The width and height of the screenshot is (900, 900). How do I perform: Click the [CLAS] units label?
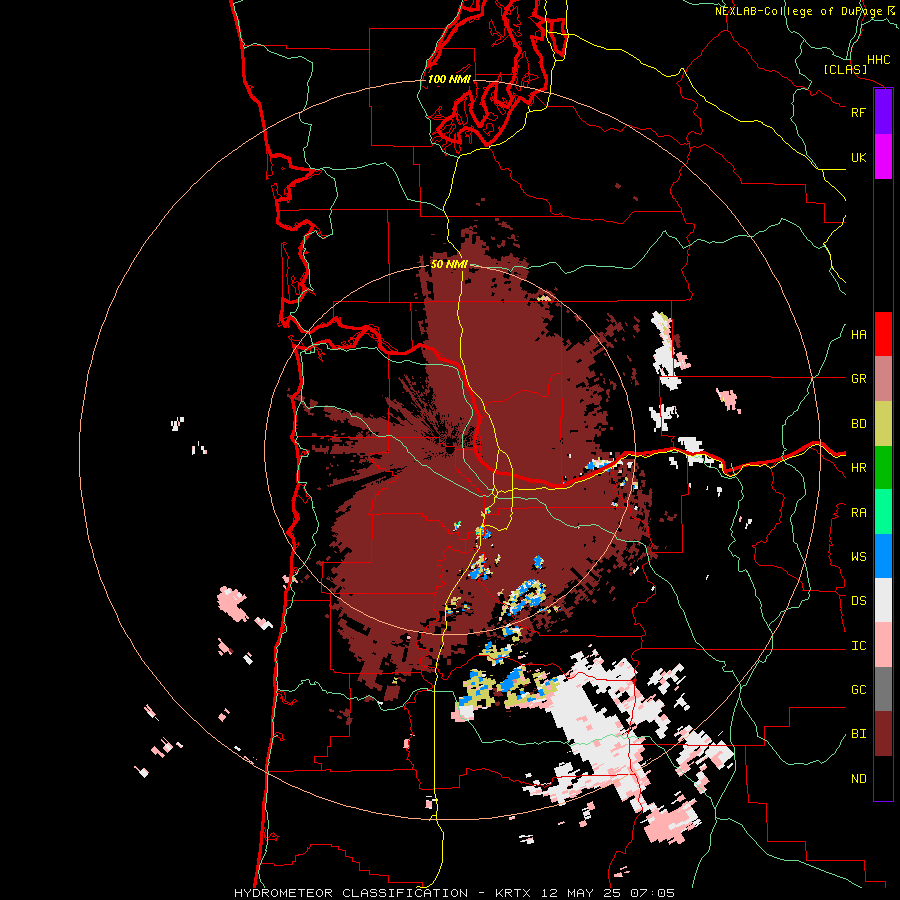[x=845, y=70]
